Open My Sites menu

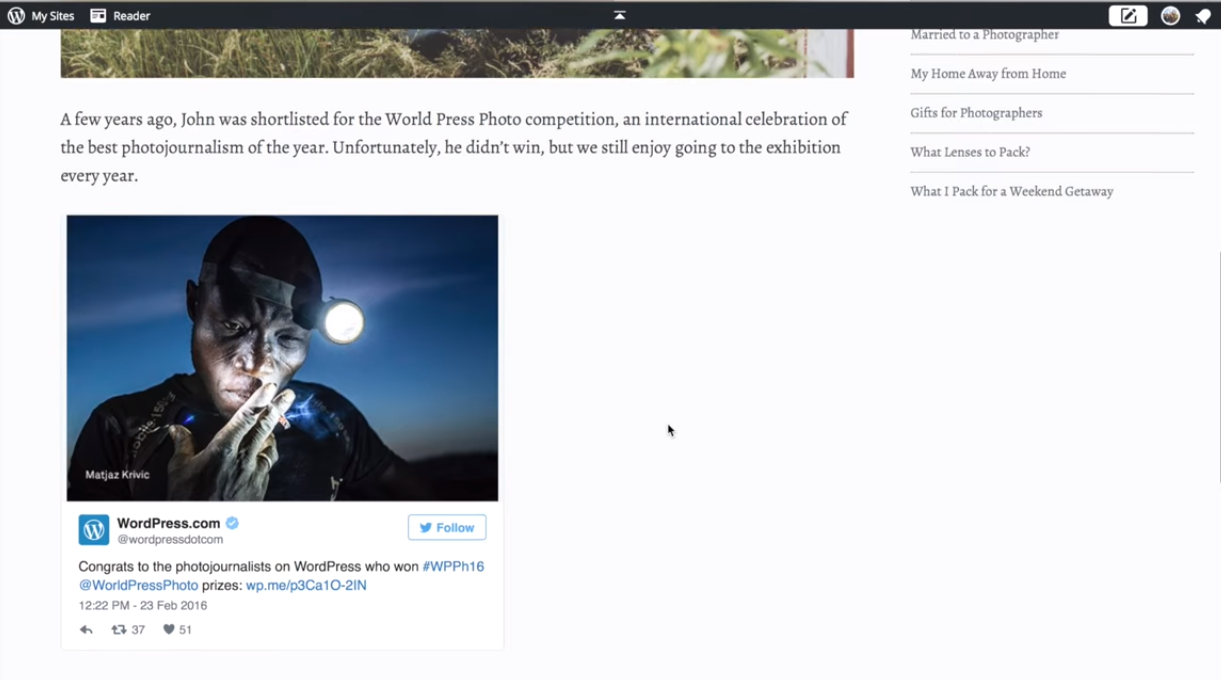pyautogui.click(x=52, y=16)
